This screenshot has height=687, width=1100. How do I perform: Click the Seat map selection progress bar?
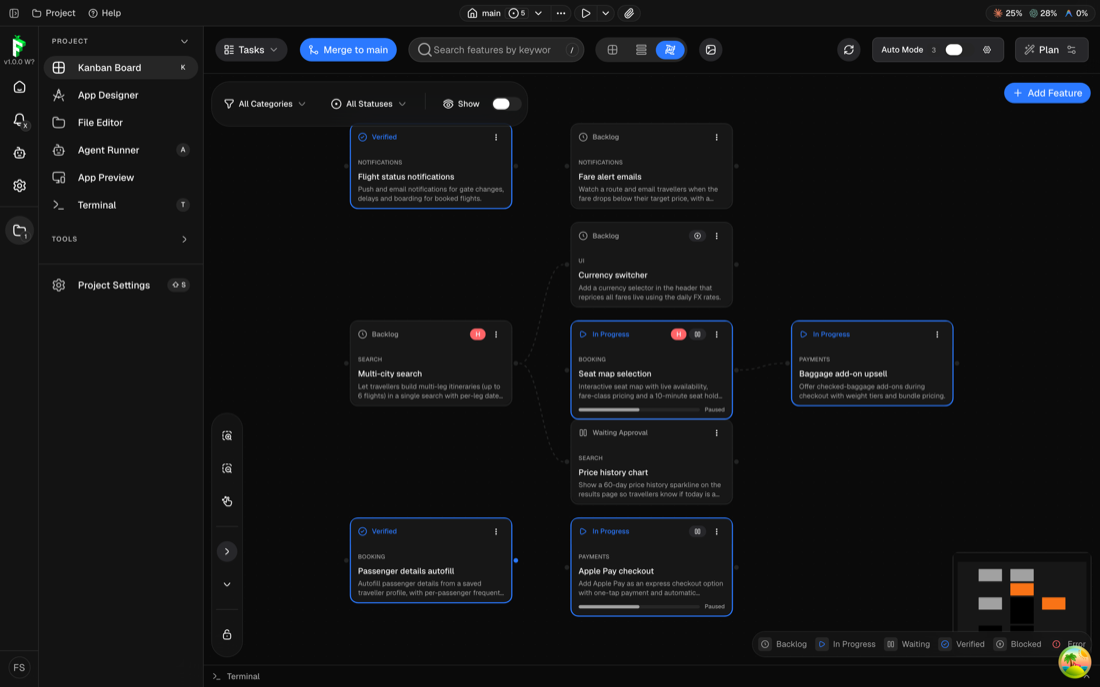pos(638,410)
